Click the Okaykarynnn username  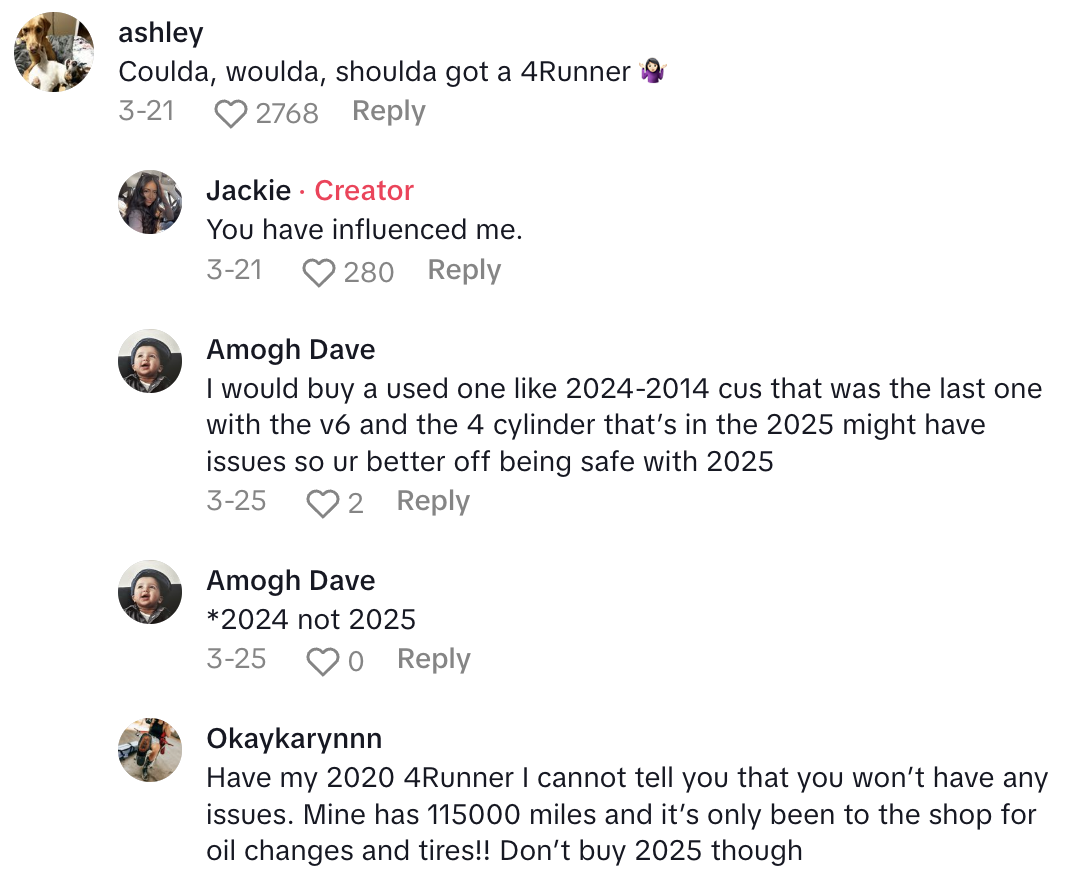tap(294, 738)
